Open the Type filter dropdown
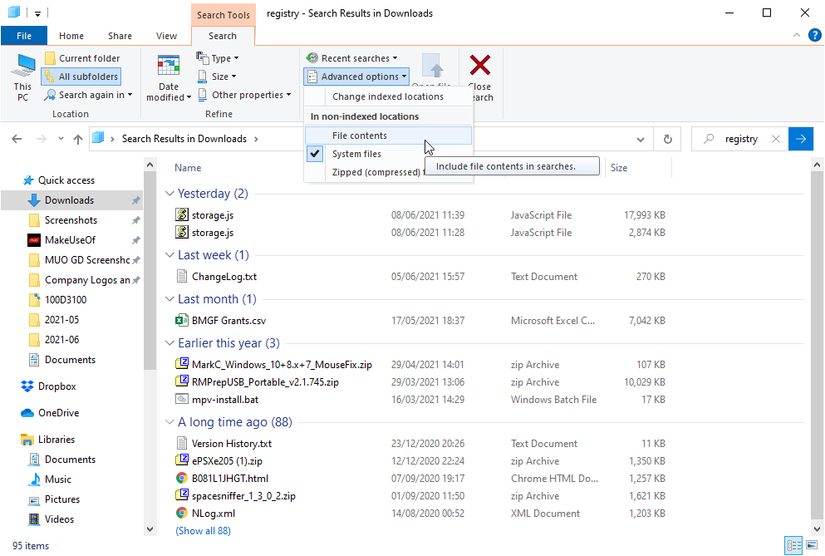825x556 pixels. point(217,58)
